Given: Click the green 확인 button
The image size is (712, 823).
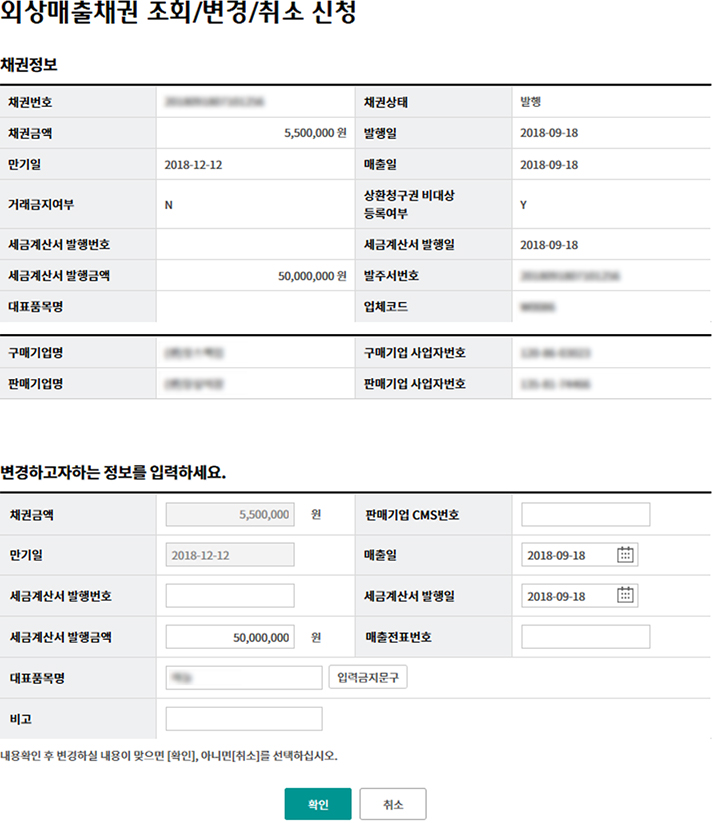Looking at the screenshot, I should pyautogui.click(x=317, y=804).
